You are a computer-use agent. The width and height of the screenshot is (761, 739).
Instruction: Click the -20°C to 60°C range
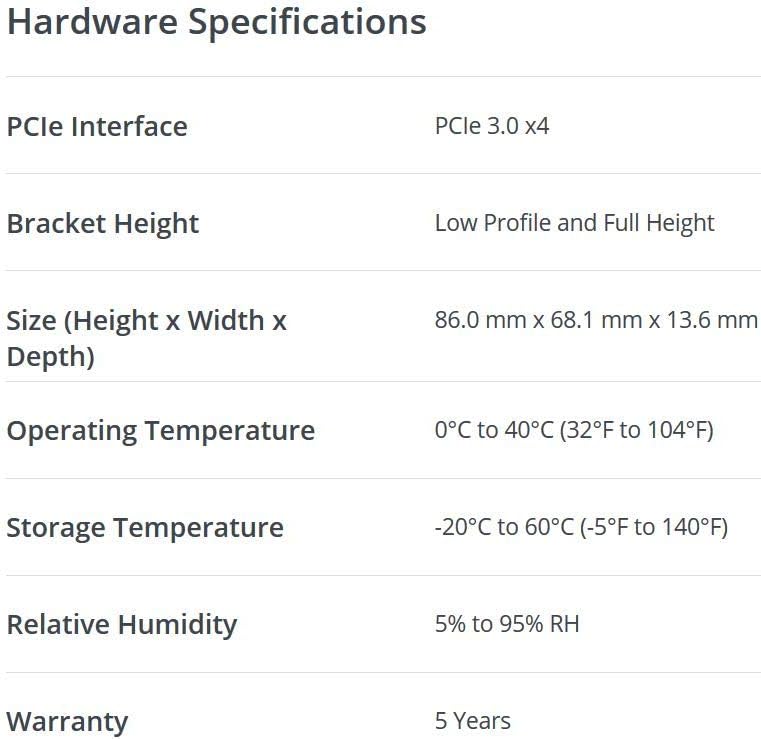[504, 528]
